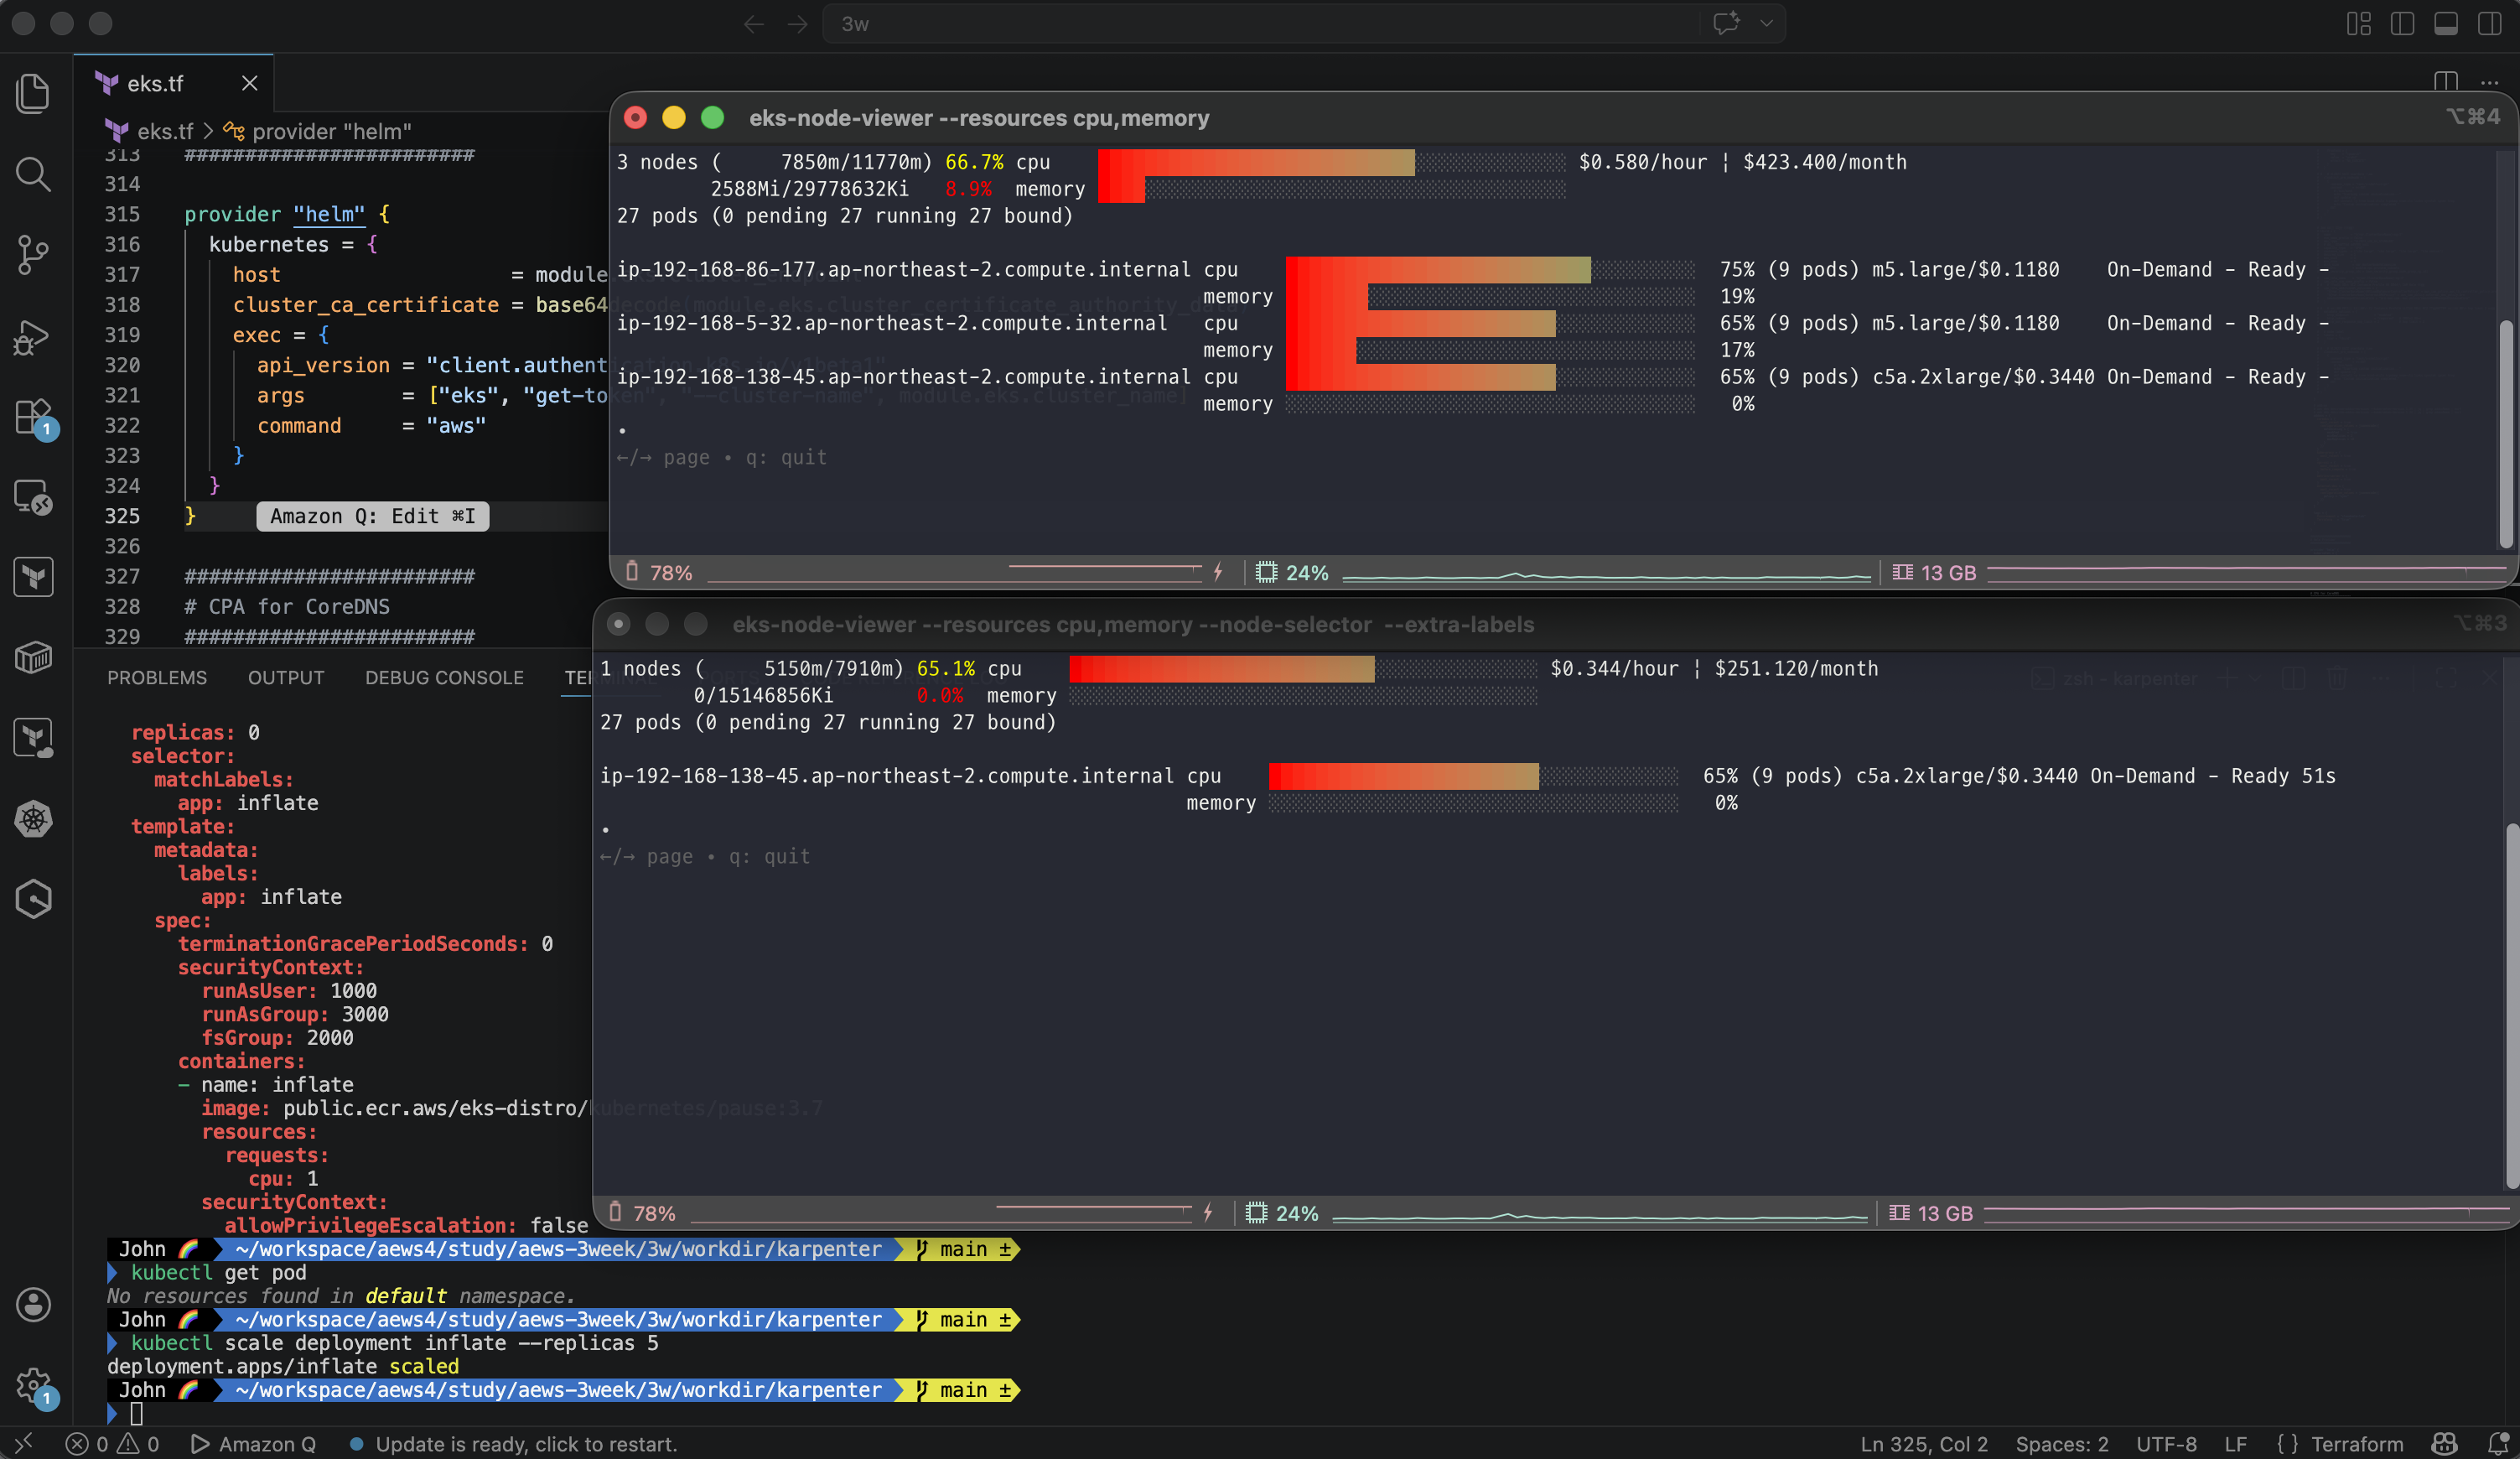Screen dimensions: 2520x1459
Task: Click Ln 325, Col 2 cursor position
Action: 1923,1443
